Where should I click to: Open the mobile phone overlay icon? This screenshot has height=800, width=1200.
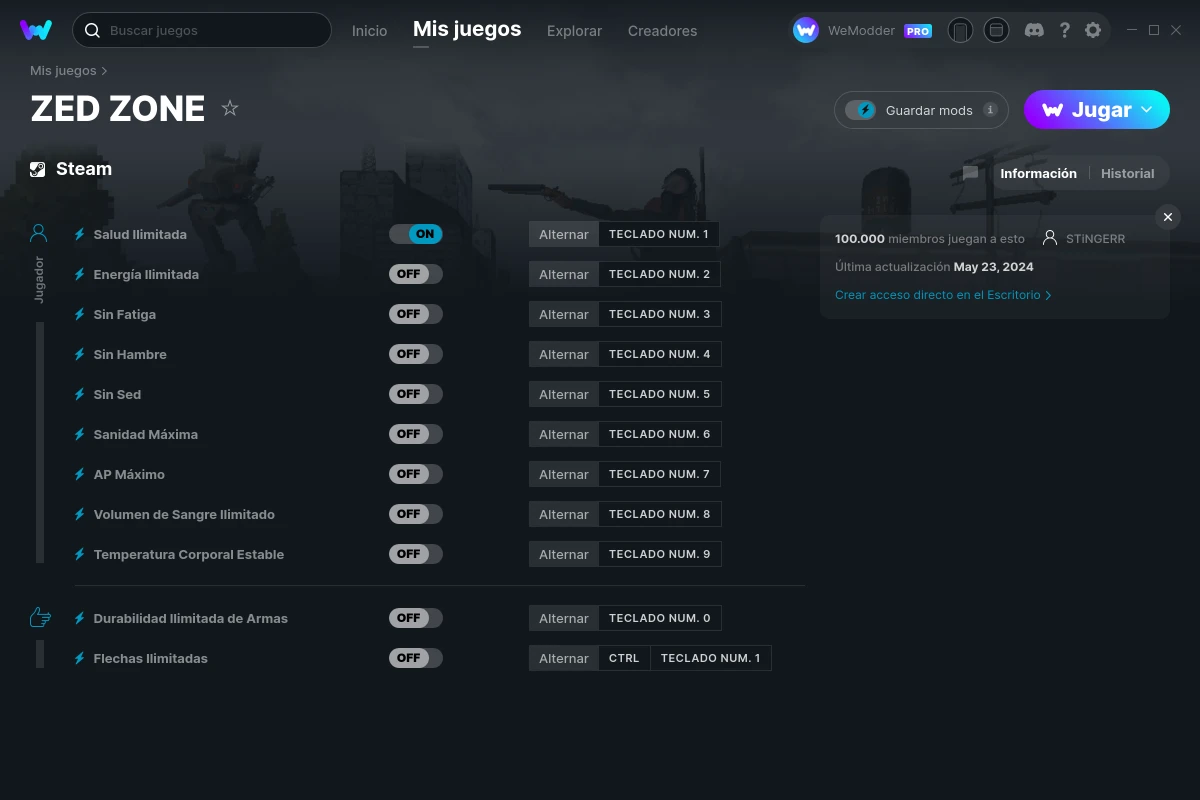[x=960, y=31]
